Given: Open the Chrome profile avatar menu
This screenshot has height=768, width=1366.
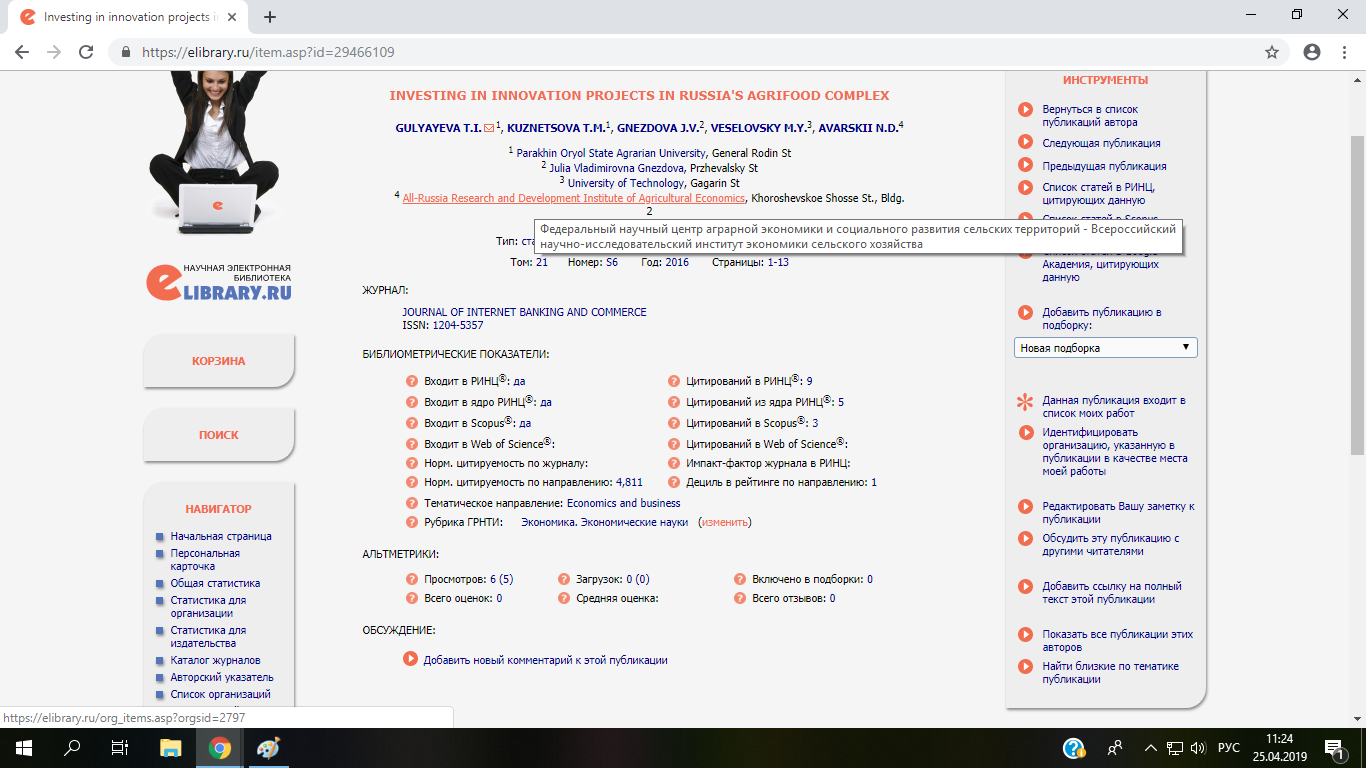Looking at the screenshot, I should pos(1312,52).
